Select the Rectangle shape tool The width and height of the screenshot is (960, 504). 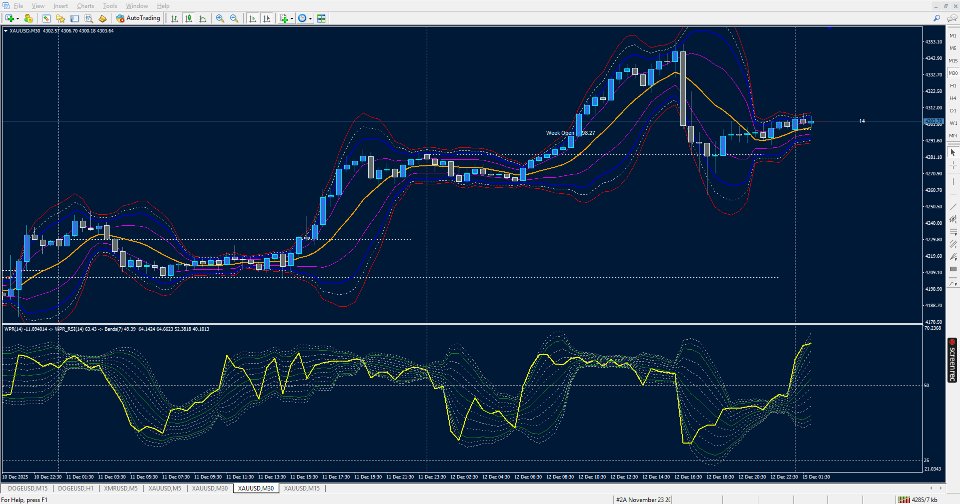tap(953, 269)
